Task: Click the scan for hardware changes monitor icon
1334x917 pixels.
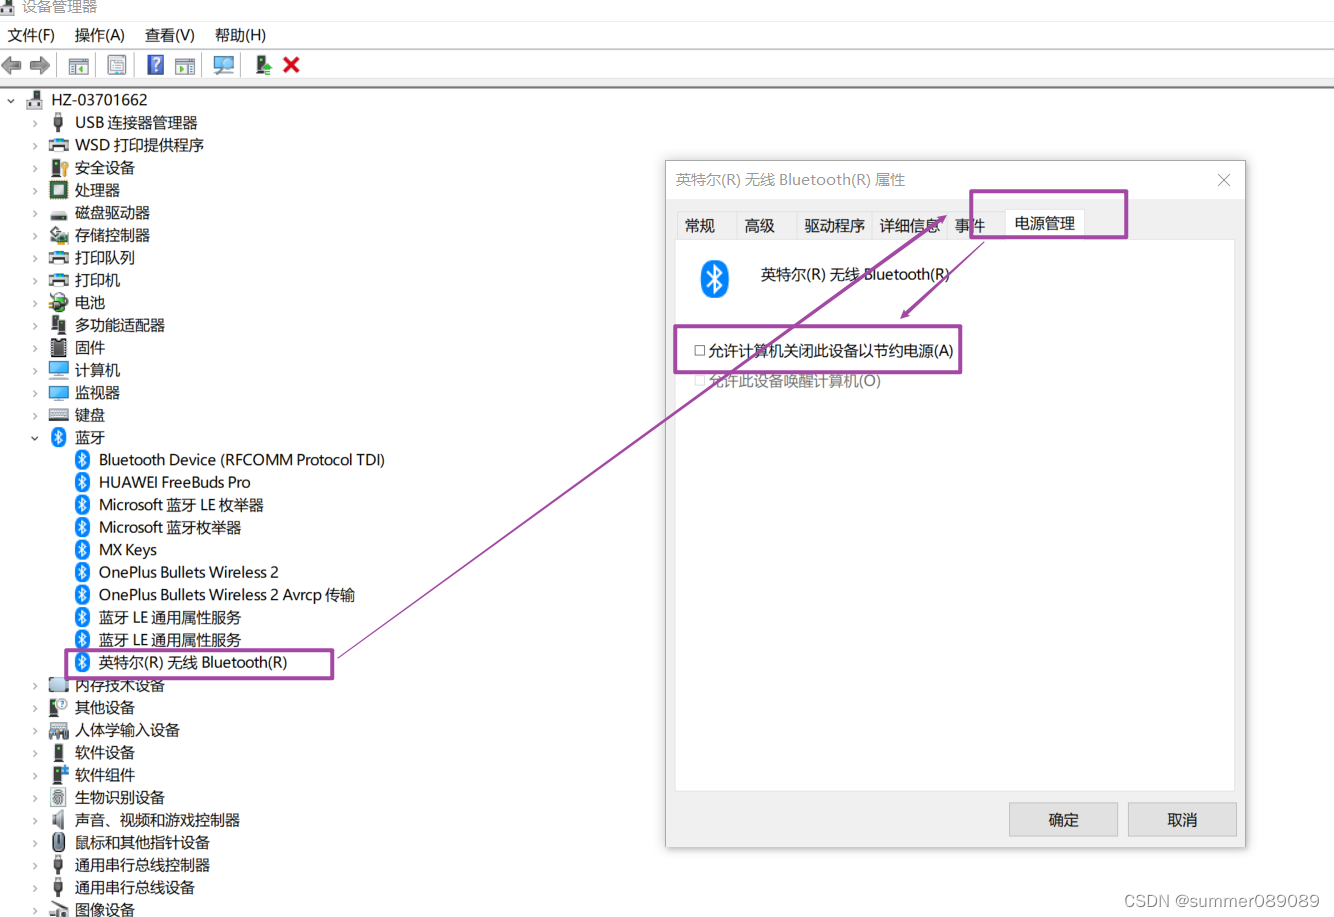Action: coord(224,65)
